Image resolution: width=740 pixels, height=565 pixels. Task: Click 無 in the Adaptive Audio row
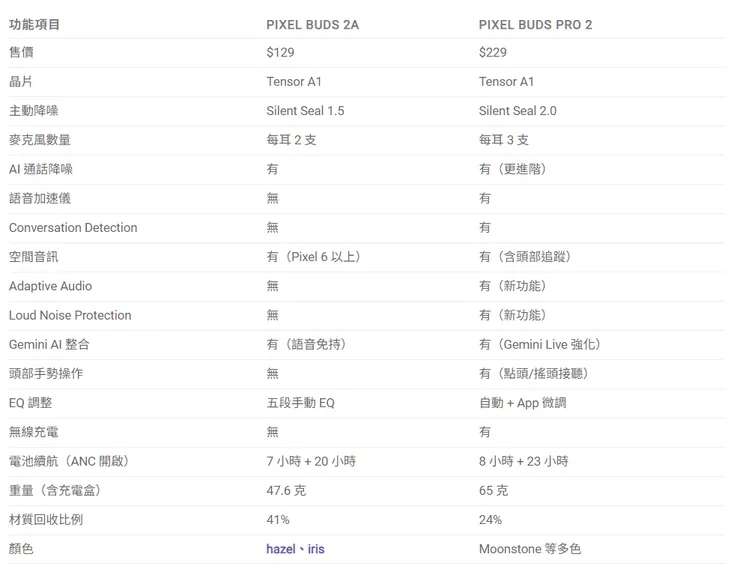tap(272, 286)
